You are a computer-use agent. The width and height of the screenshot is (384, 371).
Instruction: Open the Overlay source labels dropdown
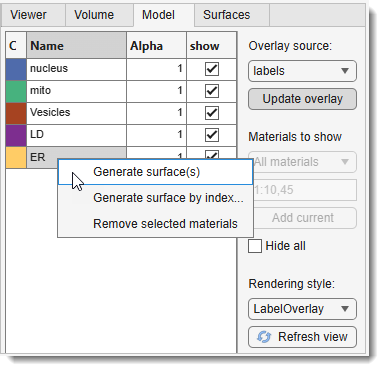tap(302, 71)
